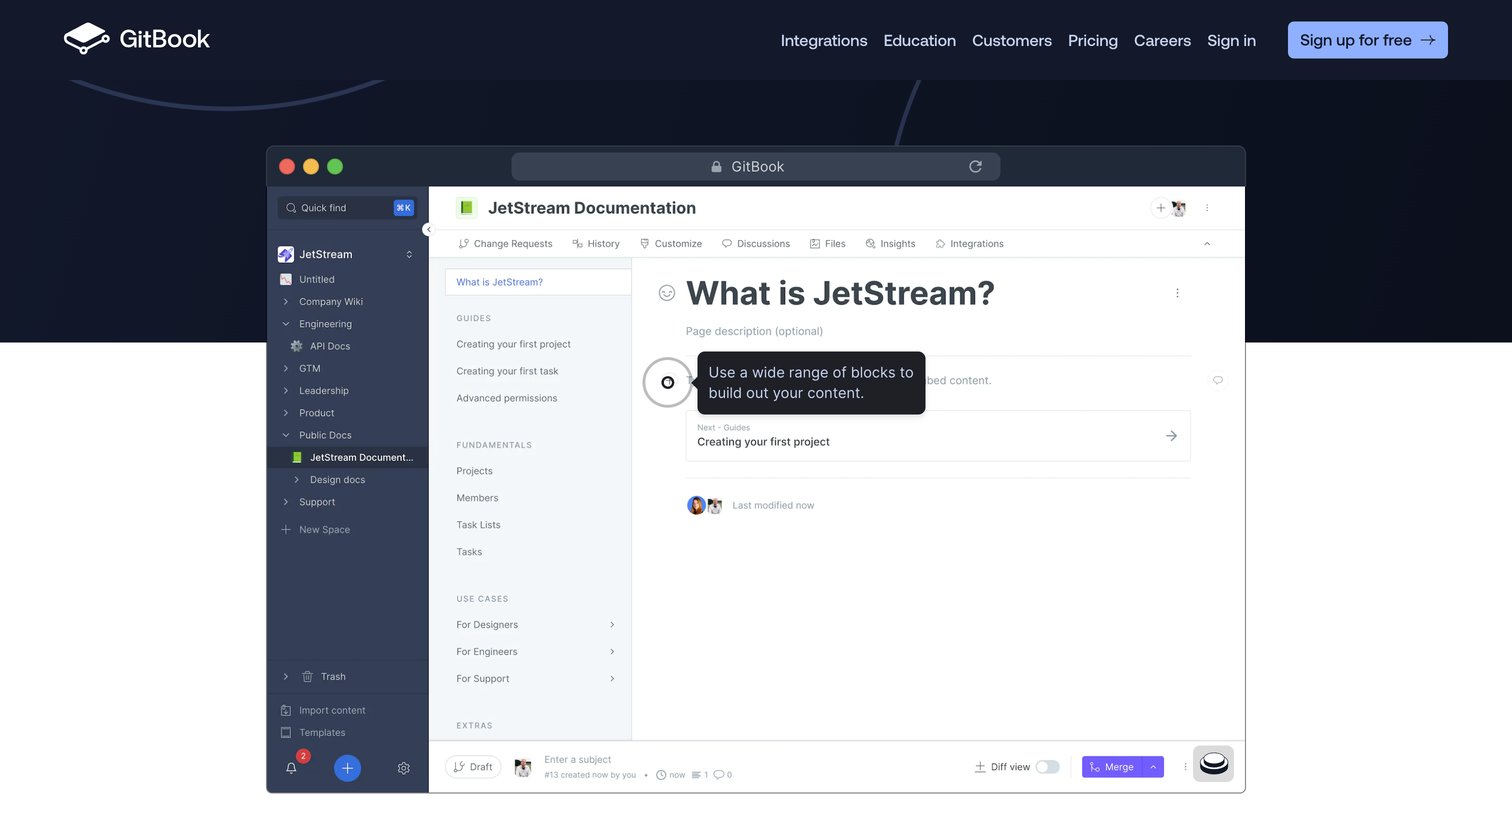Expand the For Support page group
This screenshot has height=814, width=1512.
tap(612, 679)
